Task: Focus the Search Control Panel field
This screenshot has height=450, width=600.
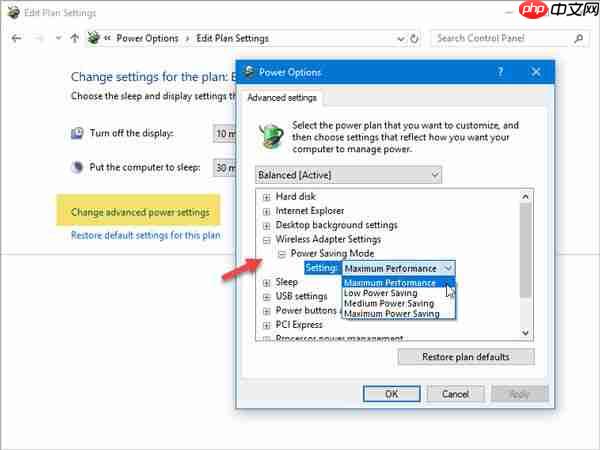Action: 509,38
